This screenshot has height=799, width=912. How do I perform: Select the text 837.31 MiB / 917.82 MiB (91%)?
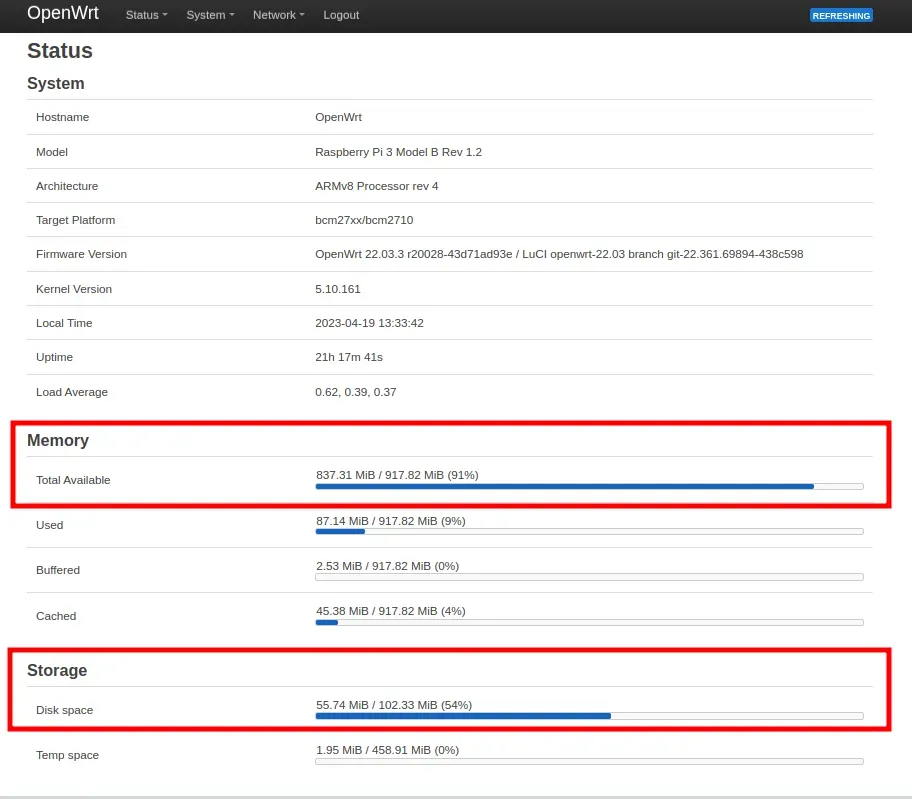tap(397, 475)
